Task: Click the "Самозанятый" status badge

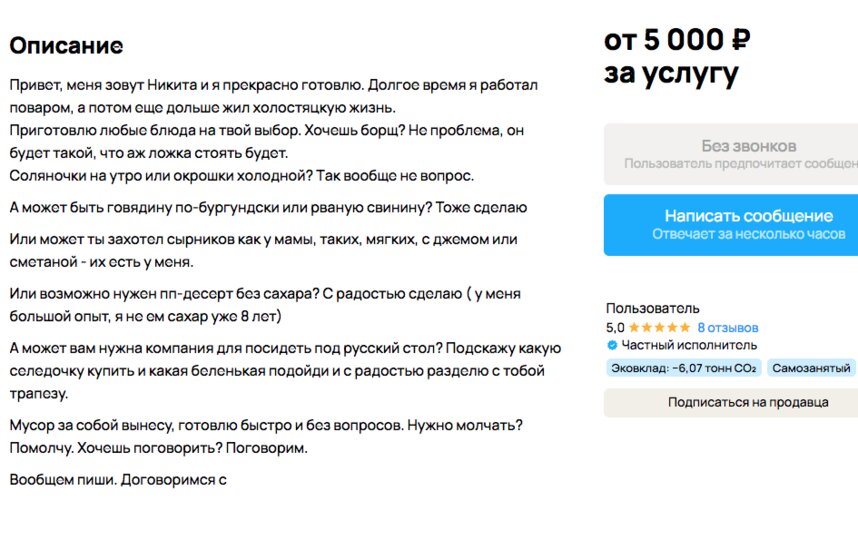Action: point(812,368)
